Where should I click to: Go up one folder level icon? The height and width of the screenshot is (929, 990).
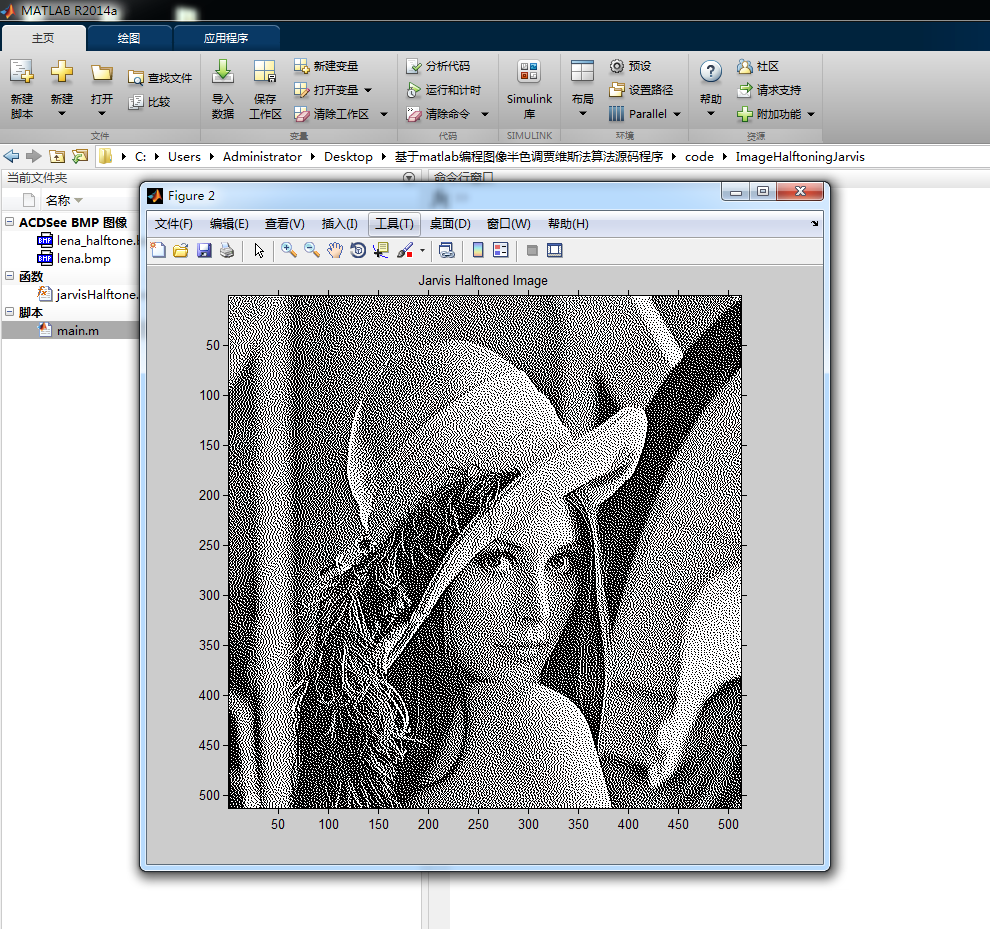click(57, 156)
